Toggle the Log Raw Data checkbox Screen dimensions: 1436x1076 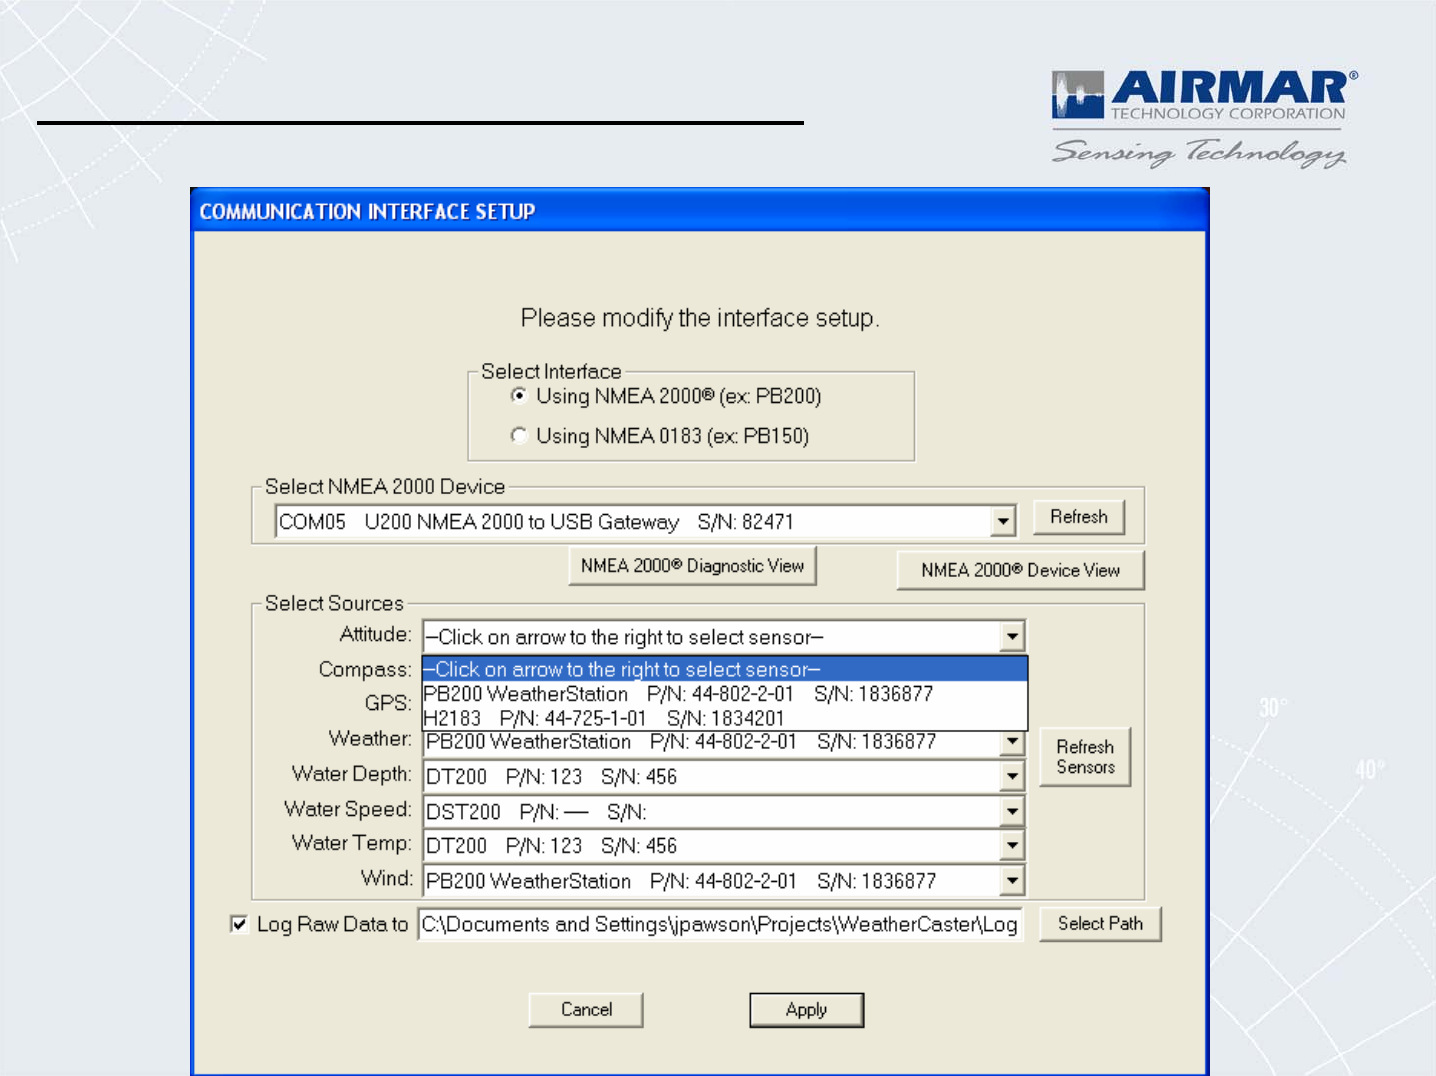pos(239,924)
